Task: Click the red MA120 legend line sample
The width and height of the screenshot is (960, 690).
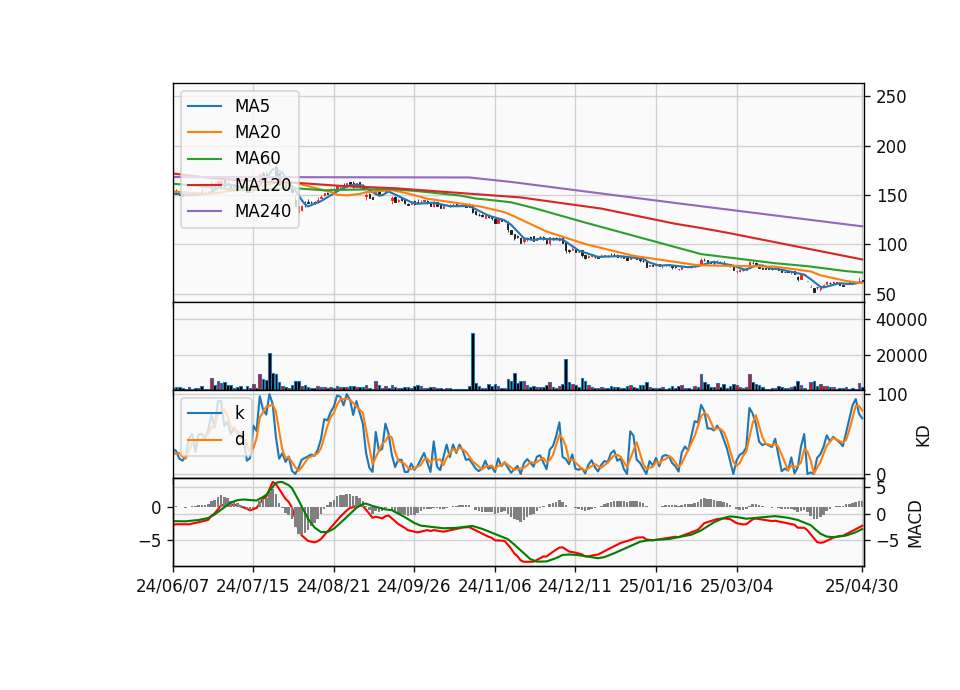Action: coord(204,185)
